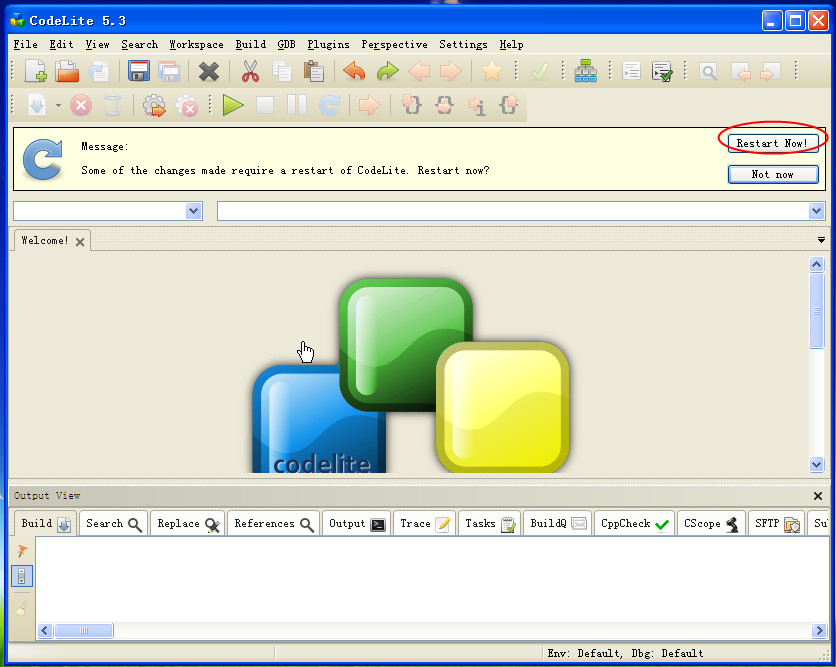Click the Welcome page vertical scrollbar thumb

(x=816, y=311)
